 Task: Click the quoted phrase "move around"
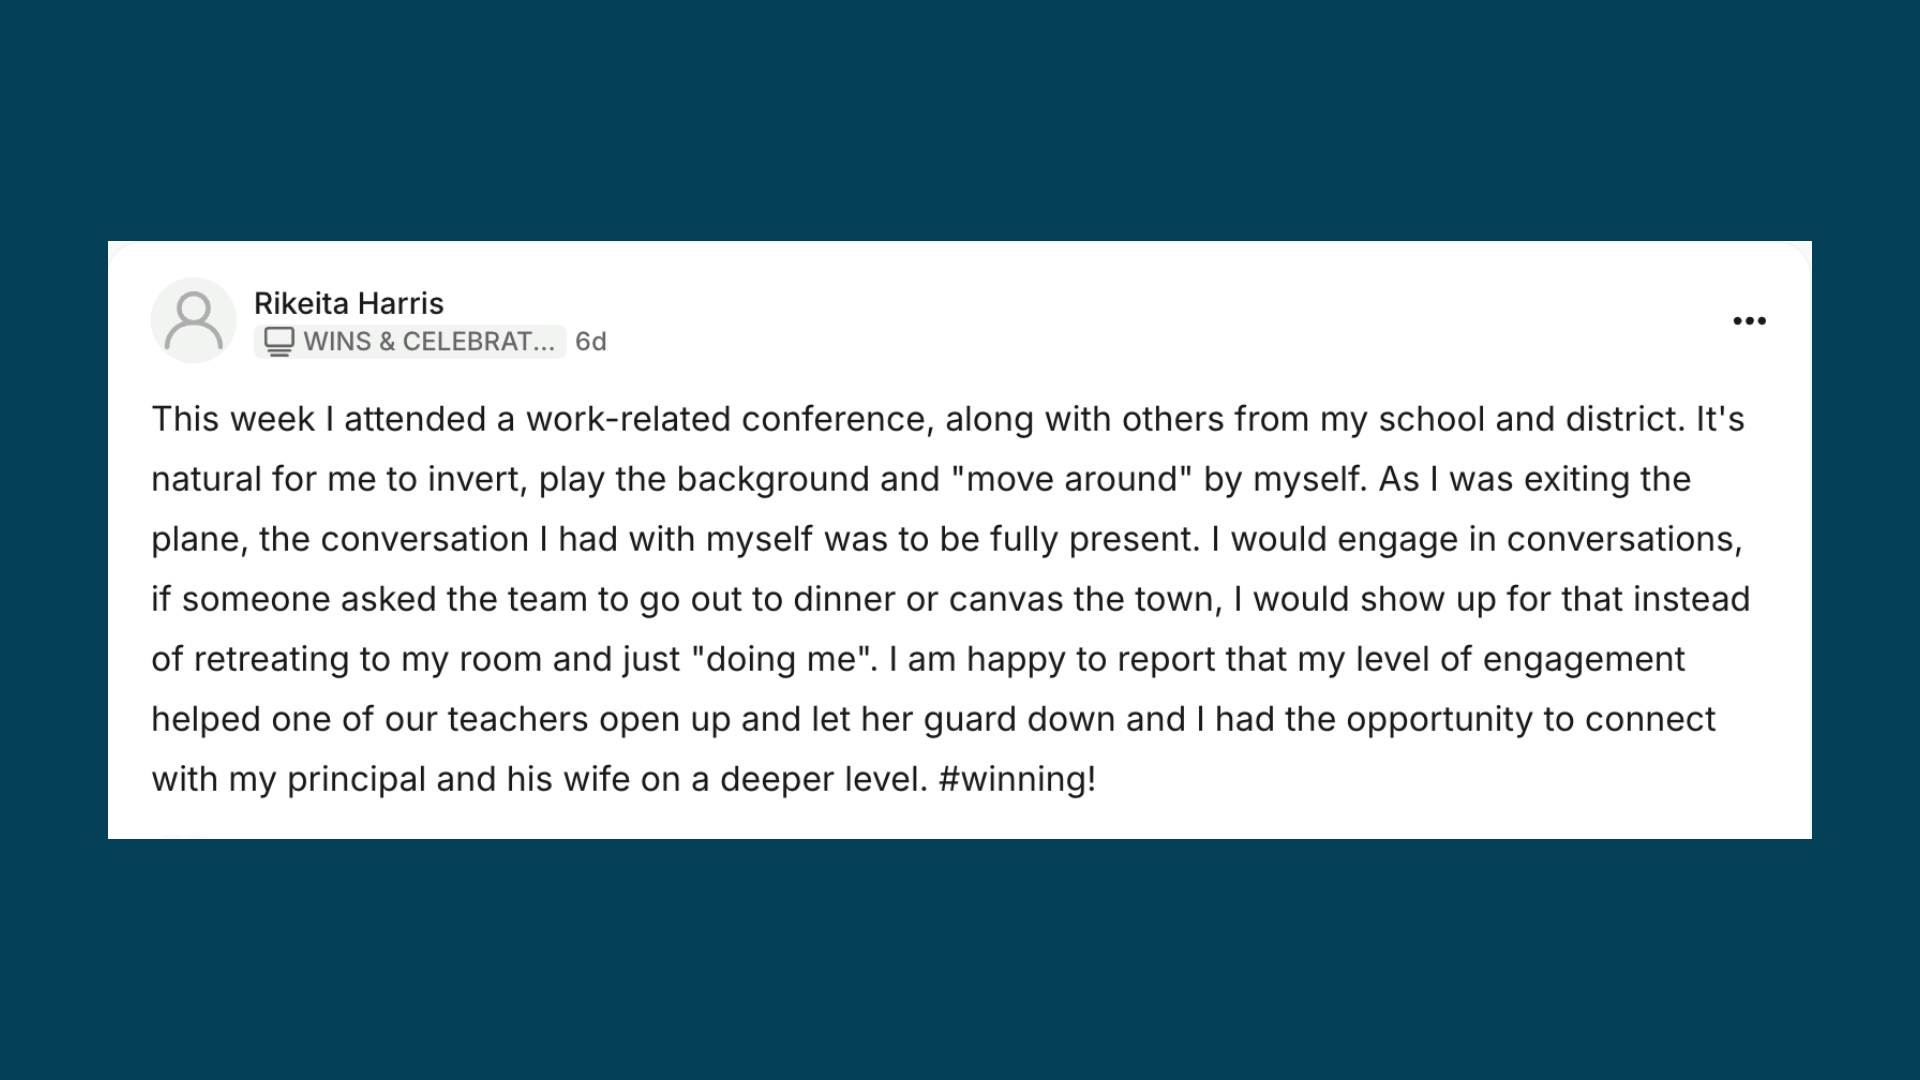[1071, 479]
